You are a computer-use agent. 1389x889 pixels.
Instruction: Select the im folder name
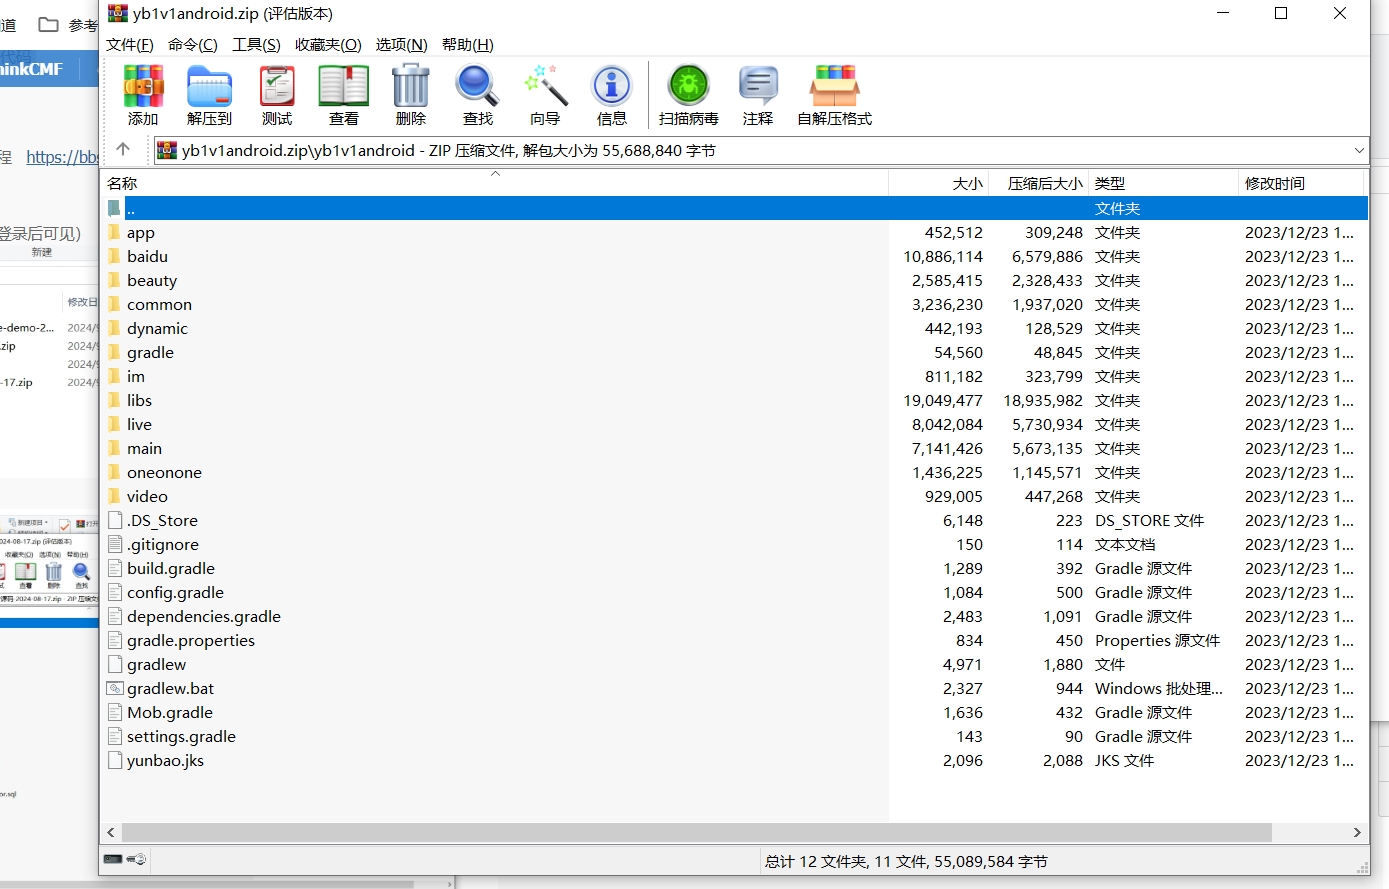(136, 376)
